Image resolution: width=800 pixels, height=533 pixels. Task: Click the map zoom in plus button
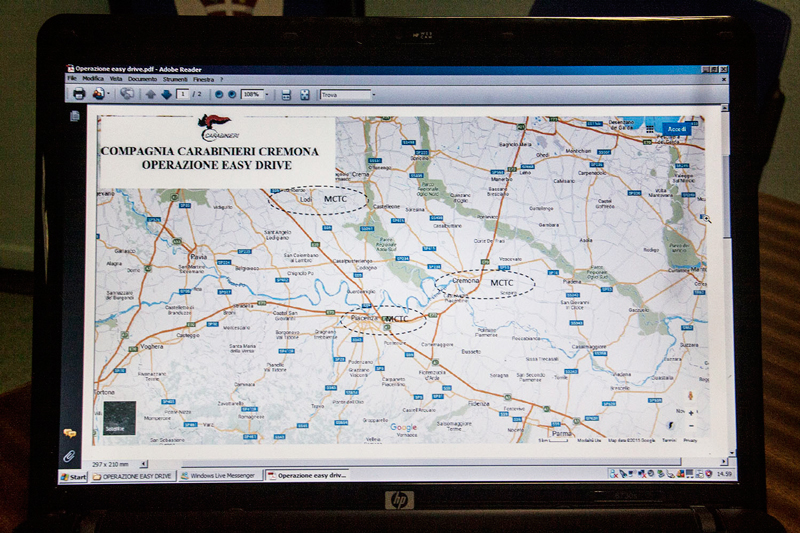(x=691, y=413)
